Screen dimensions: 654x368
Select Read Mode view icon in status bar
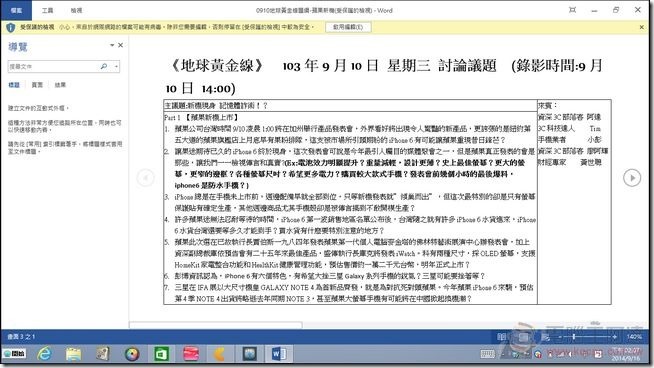point(501,336)
